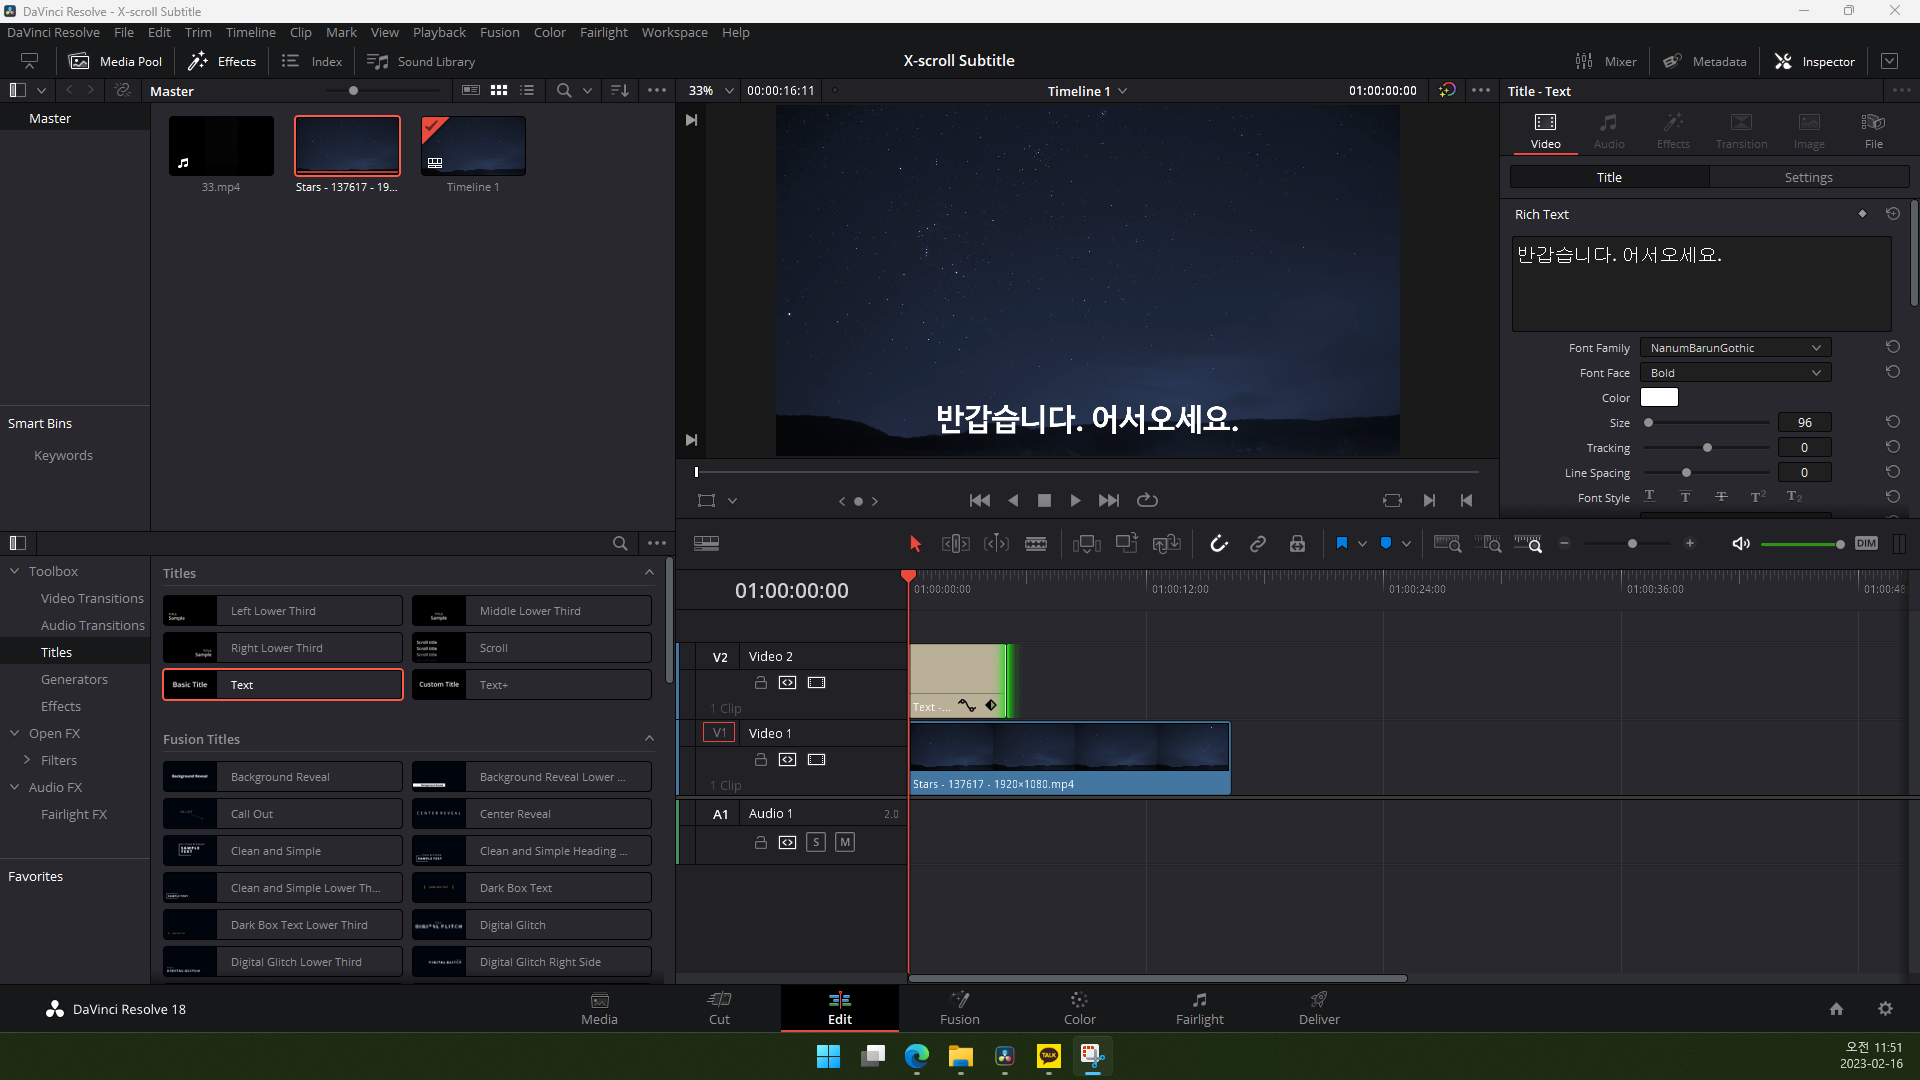Switch to the Settings tab in Inspector
This screenshot has width=1920, height=1080.
[1808, 177]
